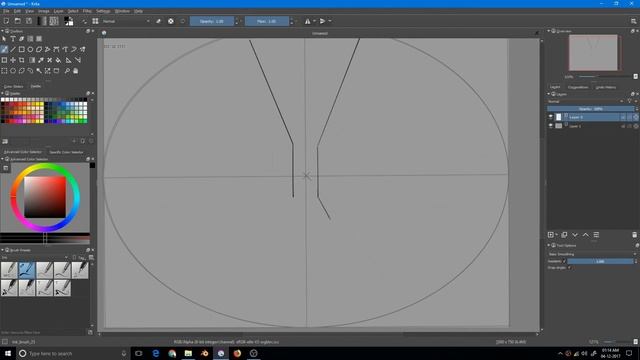Add a new paint layer

pos(551,235)
